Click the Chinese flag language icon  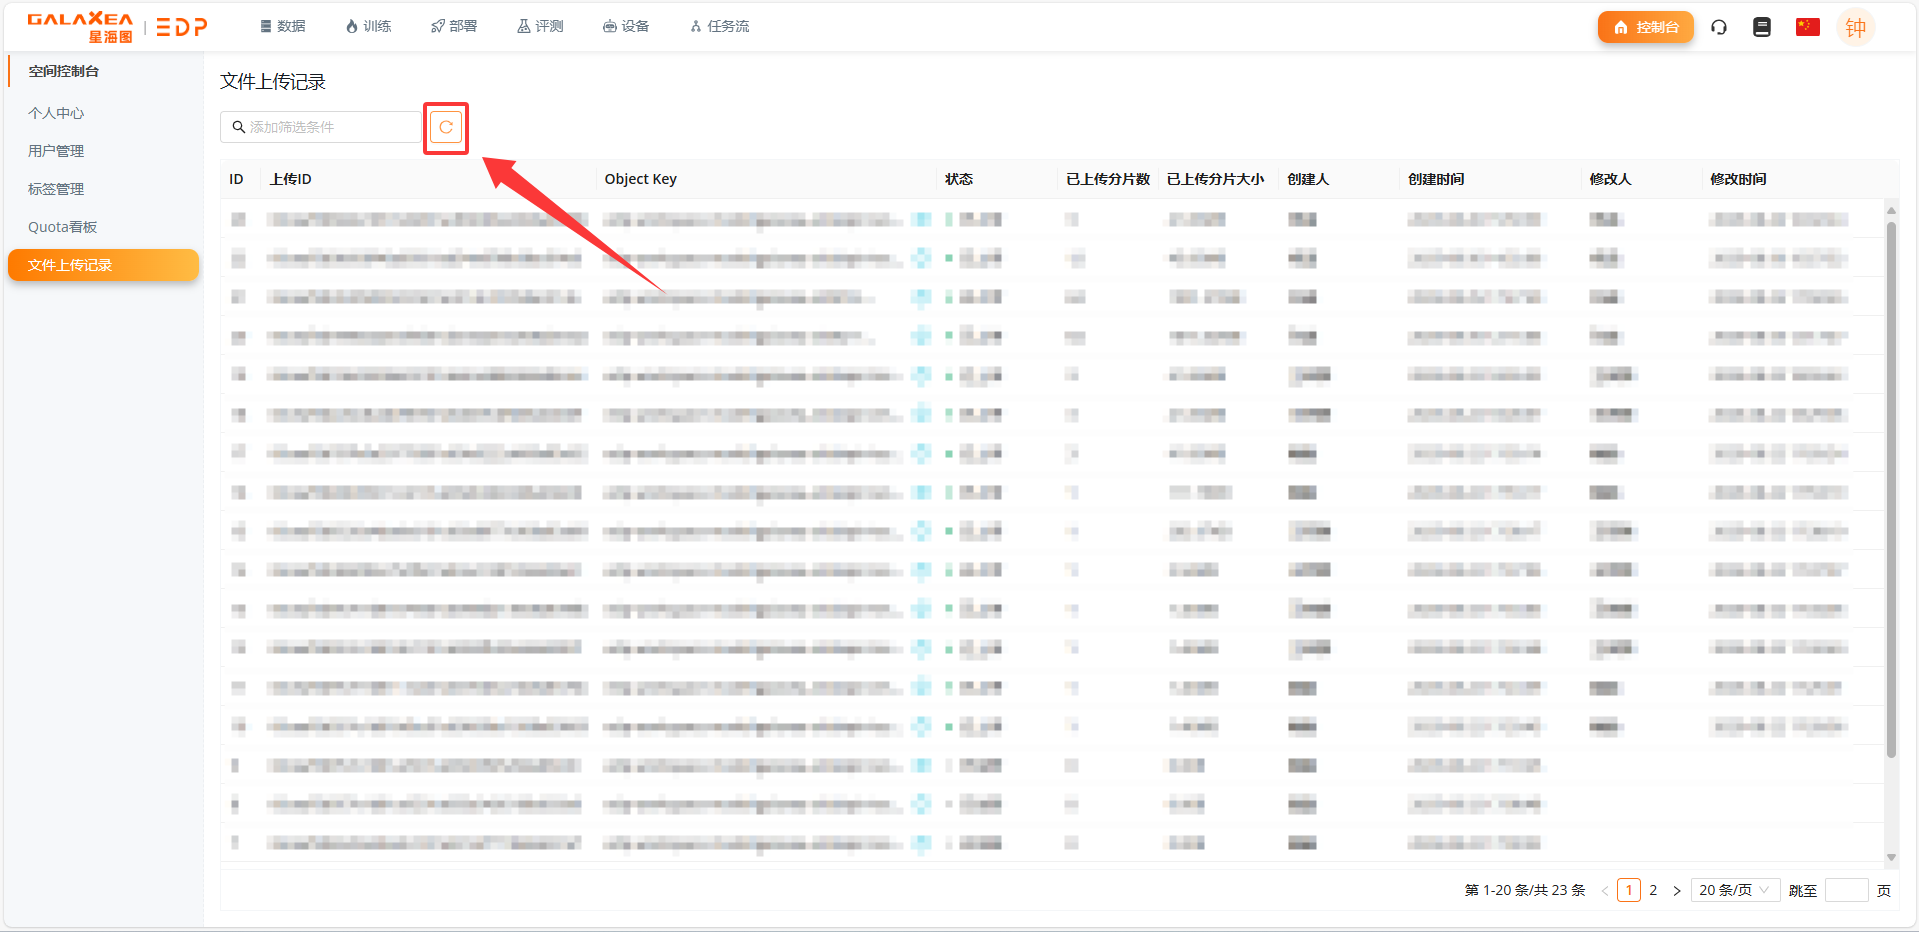[1807, 27]
